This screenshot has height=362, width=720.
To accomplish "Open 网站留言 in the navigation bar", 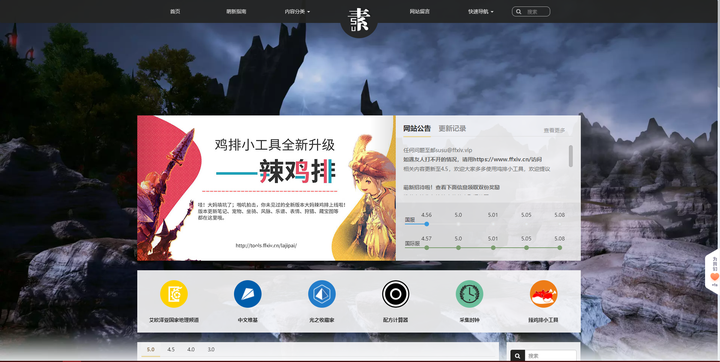I will (x=420, y=12).
